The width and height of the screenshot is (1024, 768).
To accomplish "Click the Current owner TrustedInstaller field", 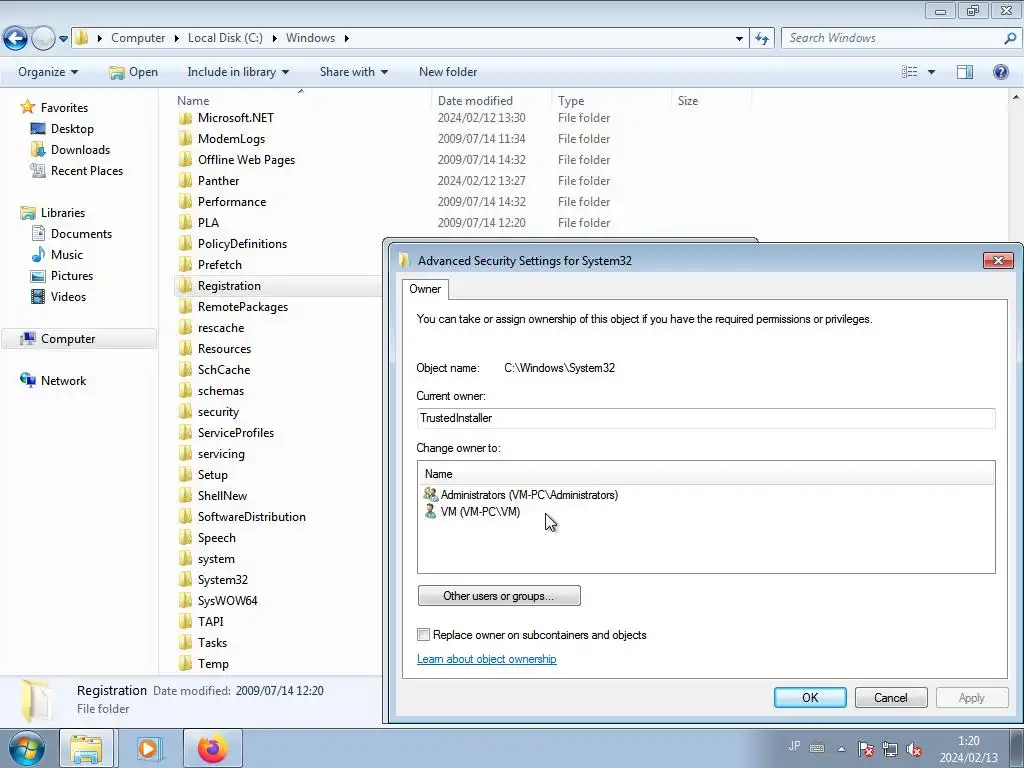I will 706,418.
